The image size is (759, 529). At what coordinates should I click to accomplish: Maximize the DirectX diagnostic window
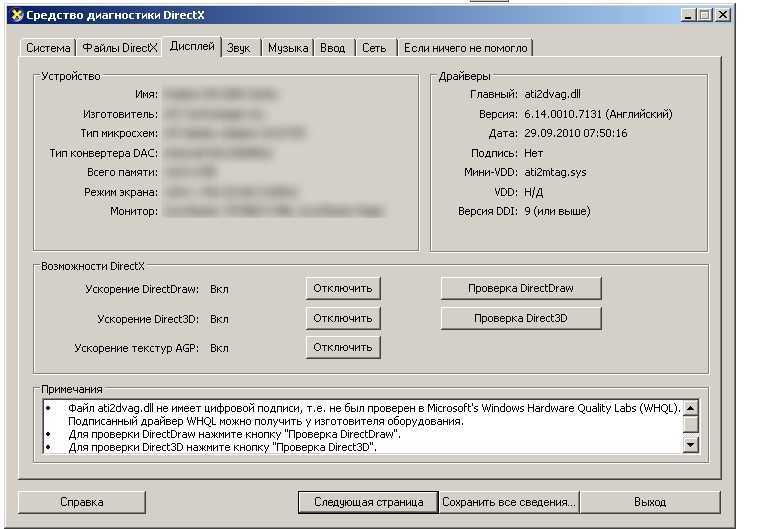pyautogui.click(x=705, y=15)
